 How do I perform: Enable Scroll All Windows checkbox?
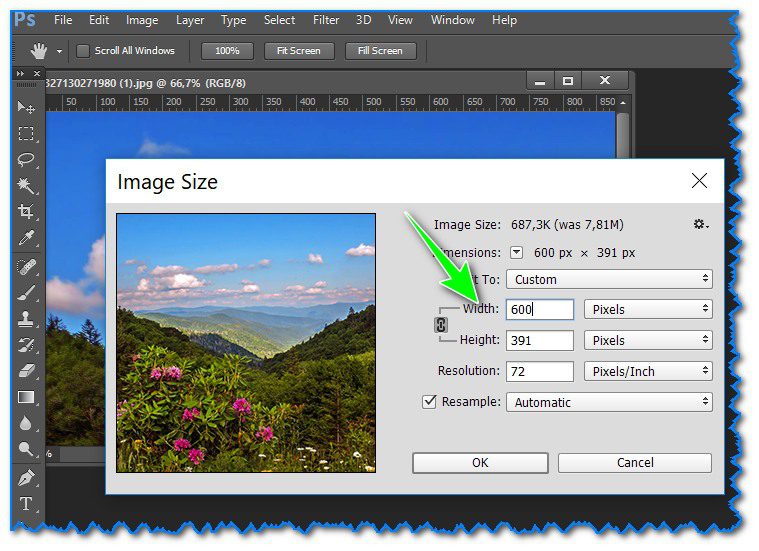(83, 51)
